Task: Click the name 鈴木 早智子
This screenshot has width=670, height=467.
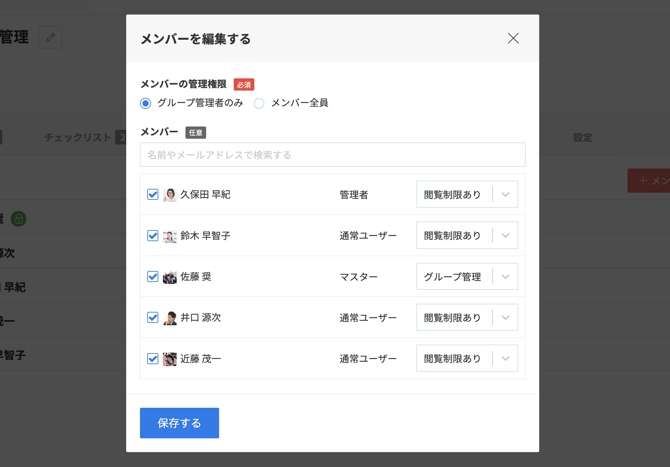Action: tap(205, 236)
